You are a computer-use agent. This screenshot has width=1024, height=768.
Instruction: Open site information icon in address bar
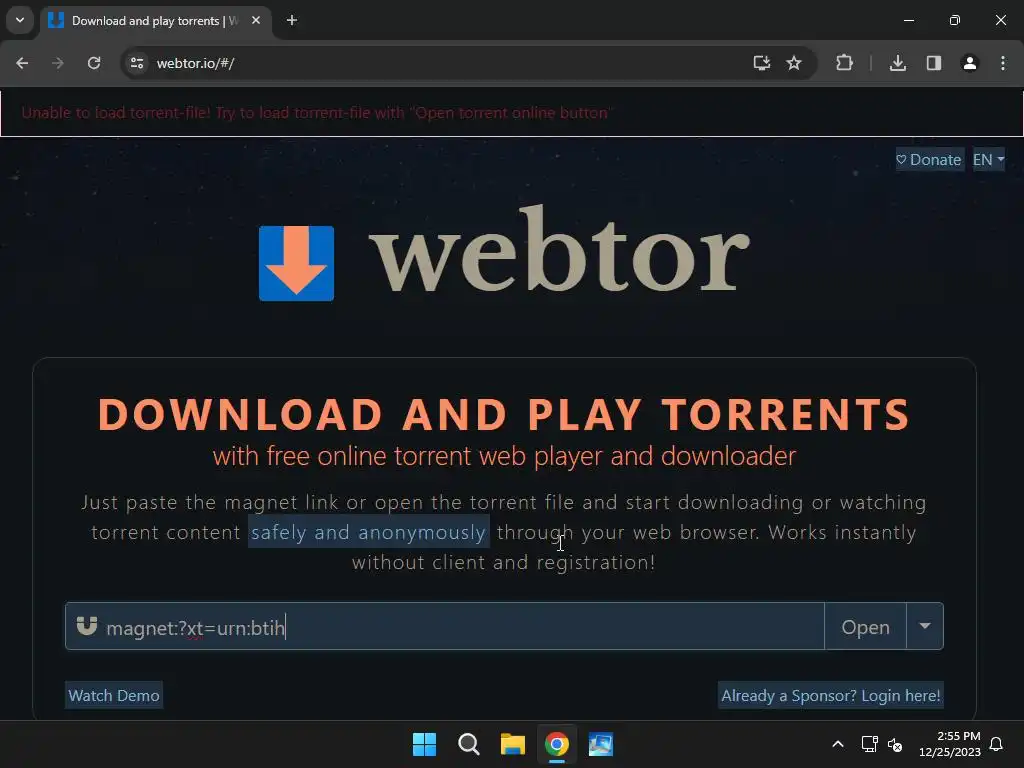point(137,63)
